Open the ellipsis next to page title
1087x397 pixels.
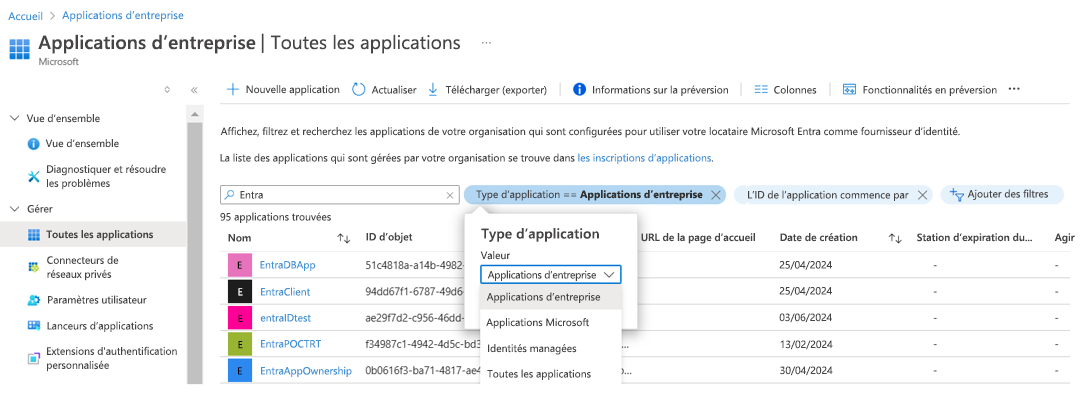point(487,43)
